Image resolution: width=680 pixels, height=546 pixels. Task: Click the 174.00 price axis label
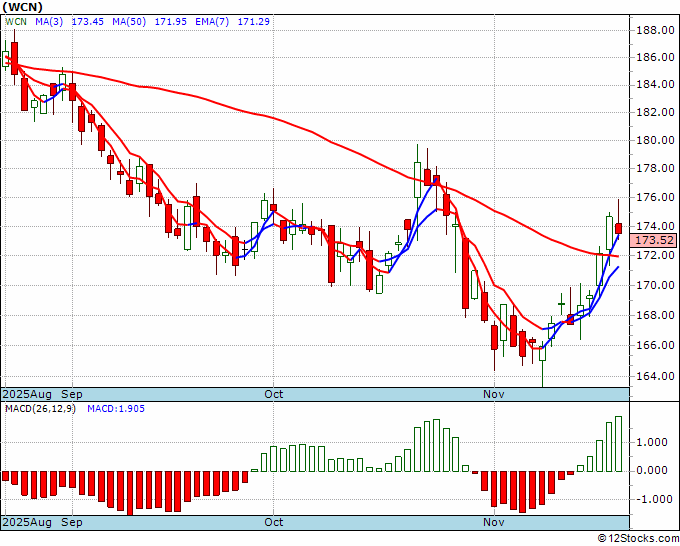click(x=655, y=226)
